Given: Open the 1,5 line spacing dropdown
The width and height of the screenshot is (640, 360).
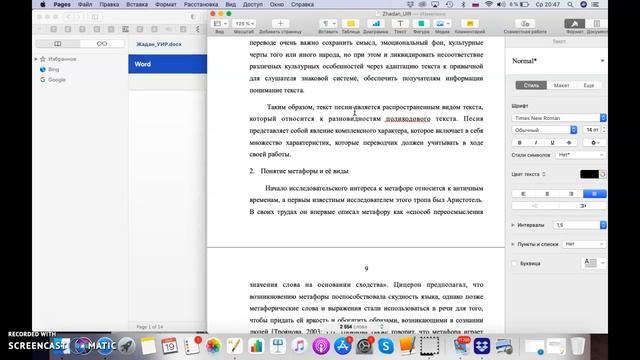Looking at the screenshot, I should tap(580, 225).
